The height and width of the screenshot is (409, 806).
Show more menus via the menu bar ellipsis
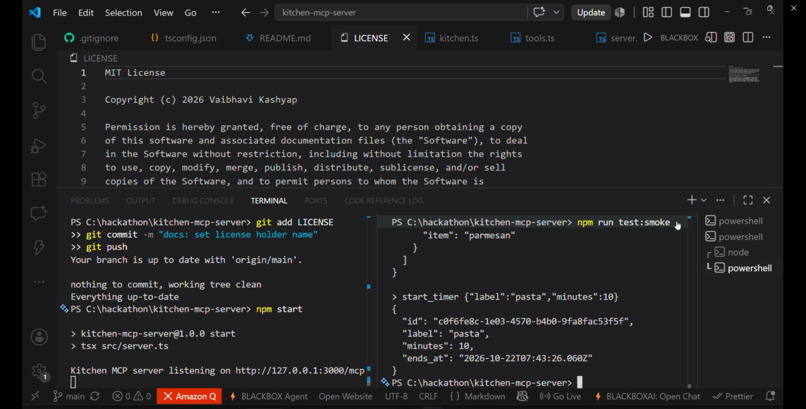(x=216, y=12)
